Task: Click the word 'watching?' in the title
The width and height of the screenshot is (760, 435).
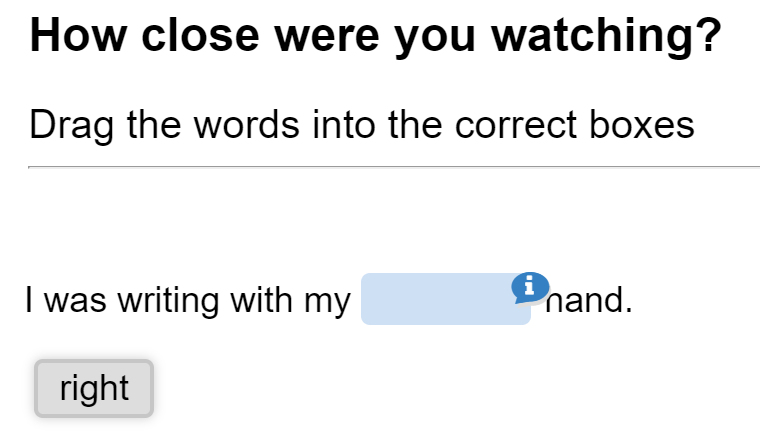Action: [607, 36]
